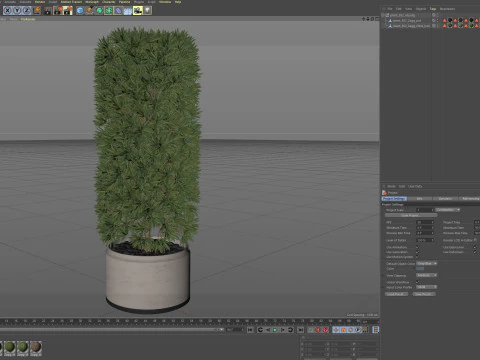Render the active view
The height and width of the screenshot is (360, 480).
(x=48, y=11)
